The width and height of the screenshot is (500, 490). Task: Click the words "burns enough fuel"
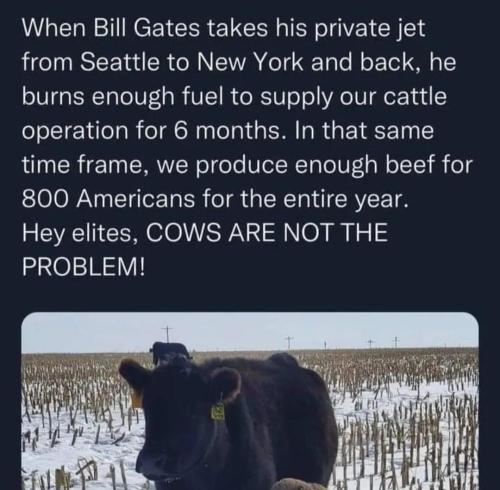coord(123,97)
